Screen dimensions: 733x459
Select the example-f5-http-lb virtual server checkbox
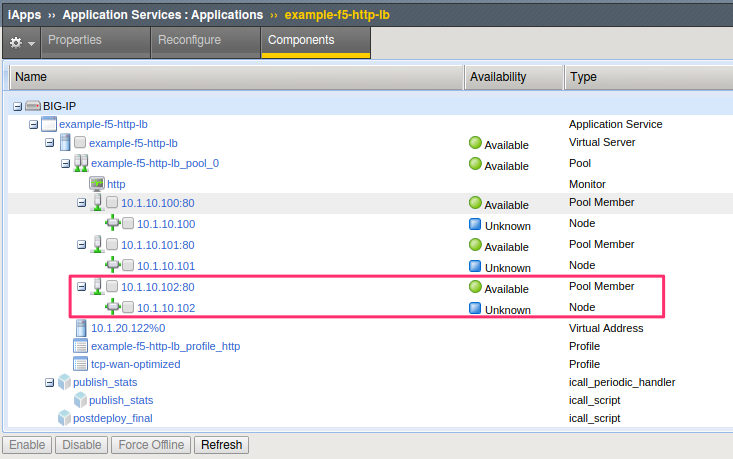tap(80, 142)
